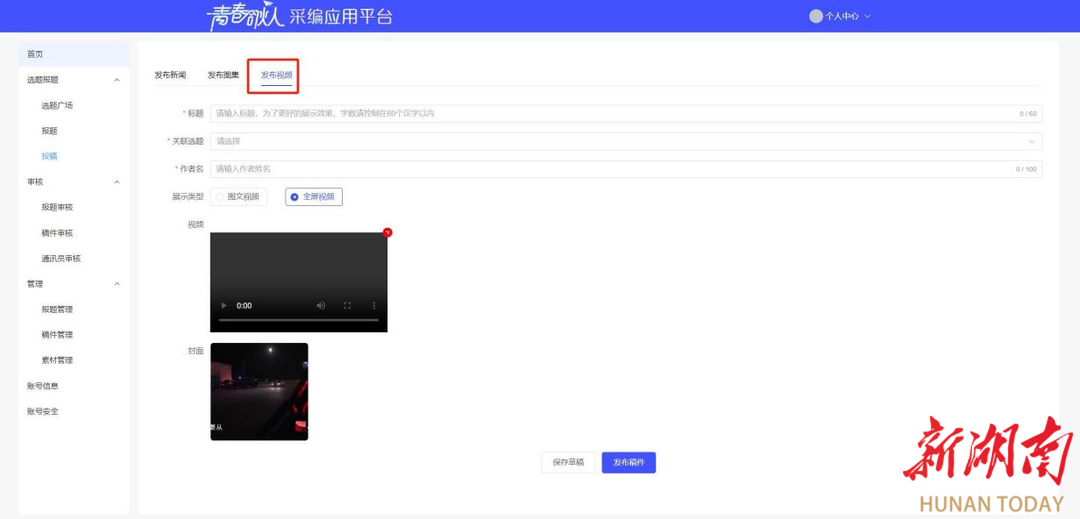Play the uploaded video
The height and width of the screenshot is (519, 1080).
[x=223, y=306]
